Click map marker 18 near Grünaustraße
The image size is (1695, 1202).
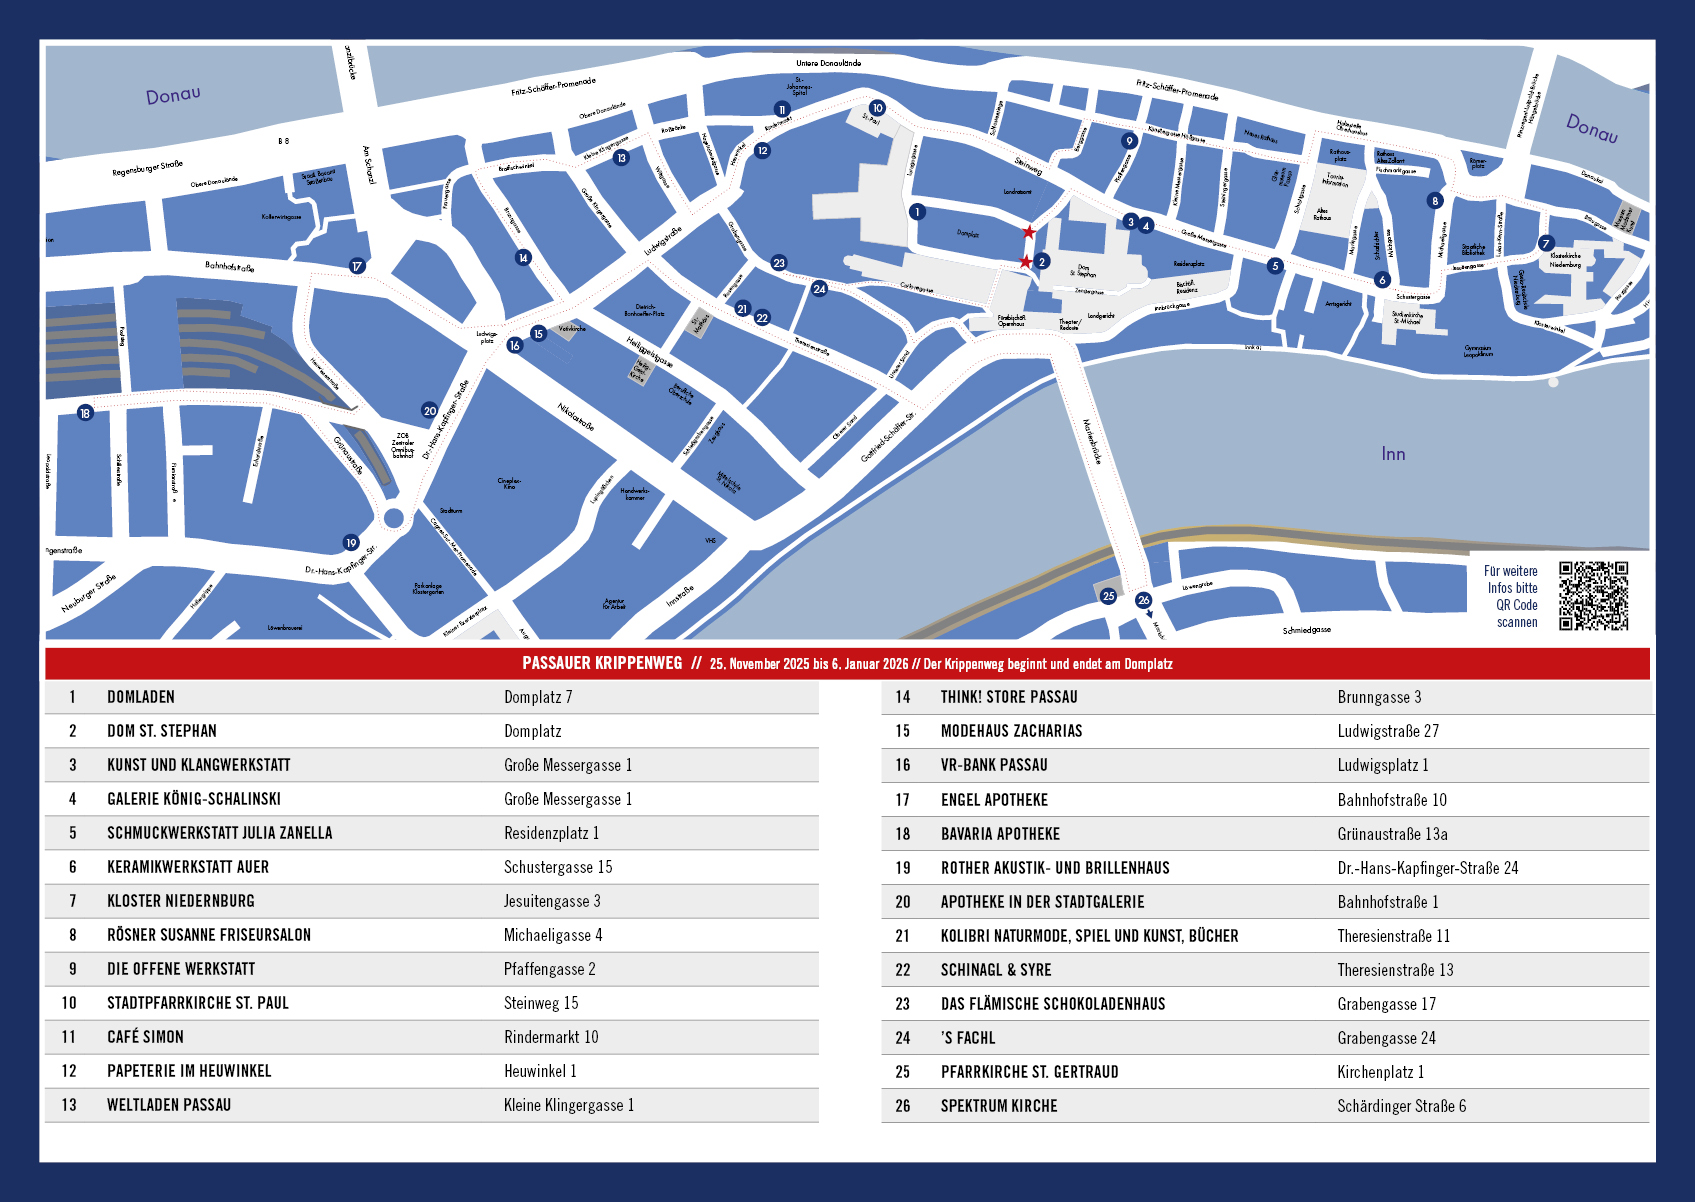click(x=85, y=413)
